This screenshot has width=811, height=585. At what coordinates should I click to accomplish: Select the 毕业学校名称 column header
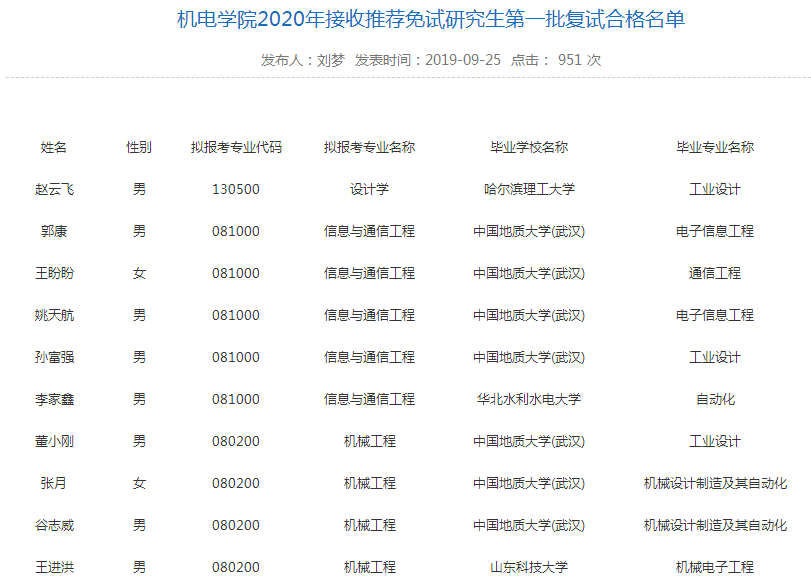point(529,147)
